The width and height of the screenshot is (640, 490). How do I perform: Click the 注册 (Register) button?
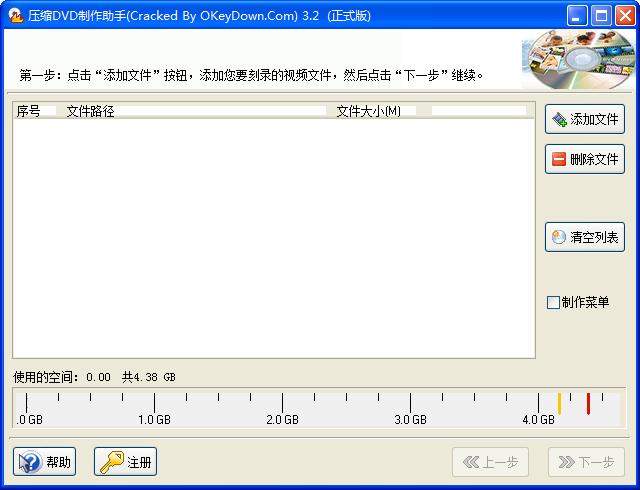pos(125,462)
